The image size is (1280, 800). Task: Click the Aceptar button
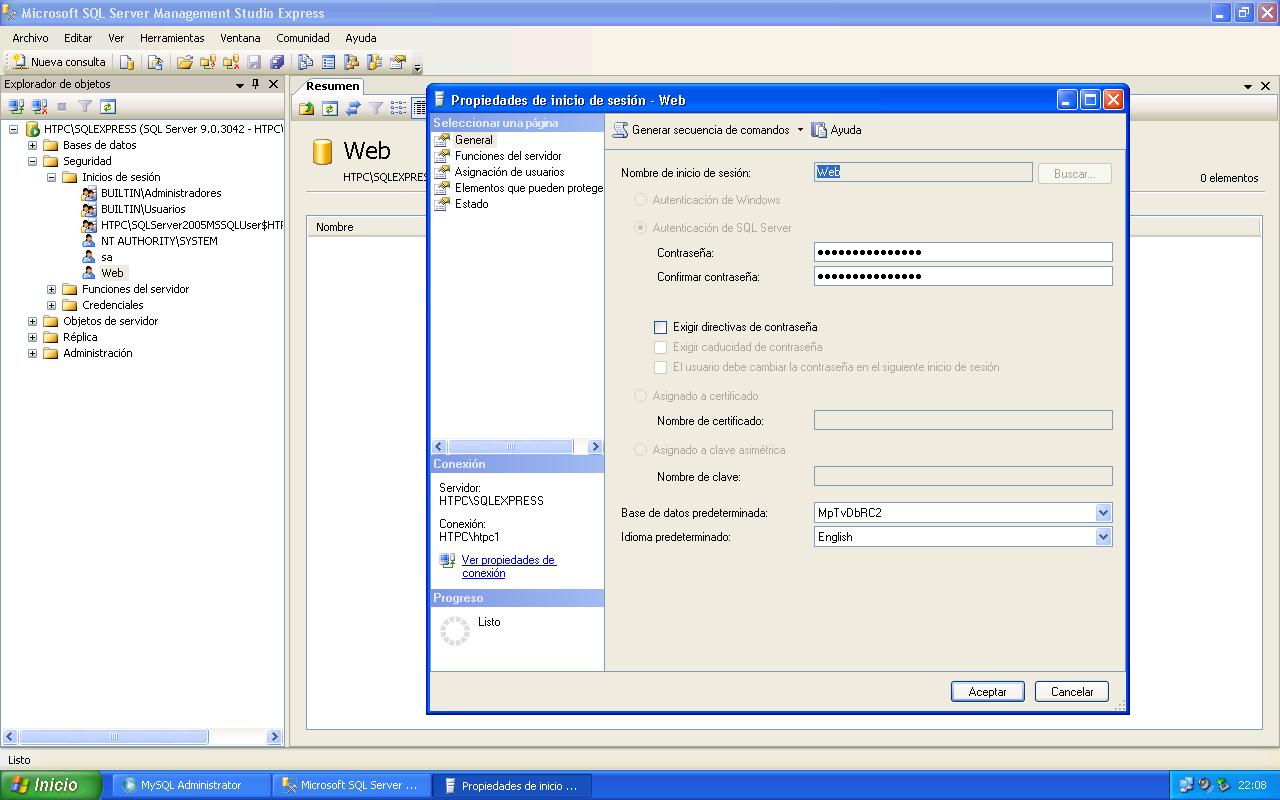(987, 692)
